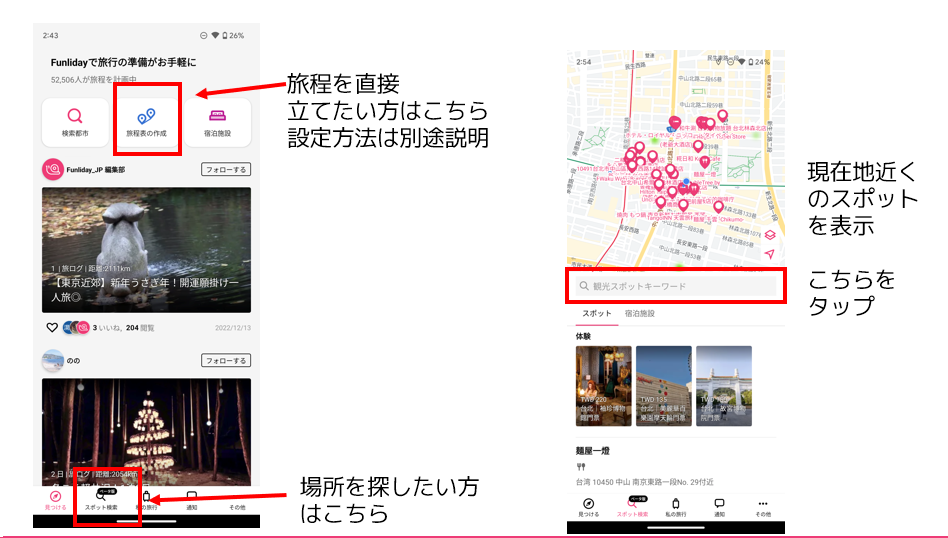Screen dimensions: 948x538
Task: Tap the current-location arrow icon on map
Action: [x=769, y=255]
